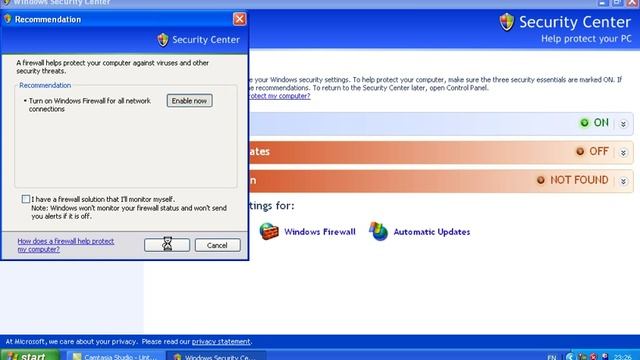Screen dimensions: 640x360
Task: Open the Windows Firewall settings link
Action: [320, 232]
